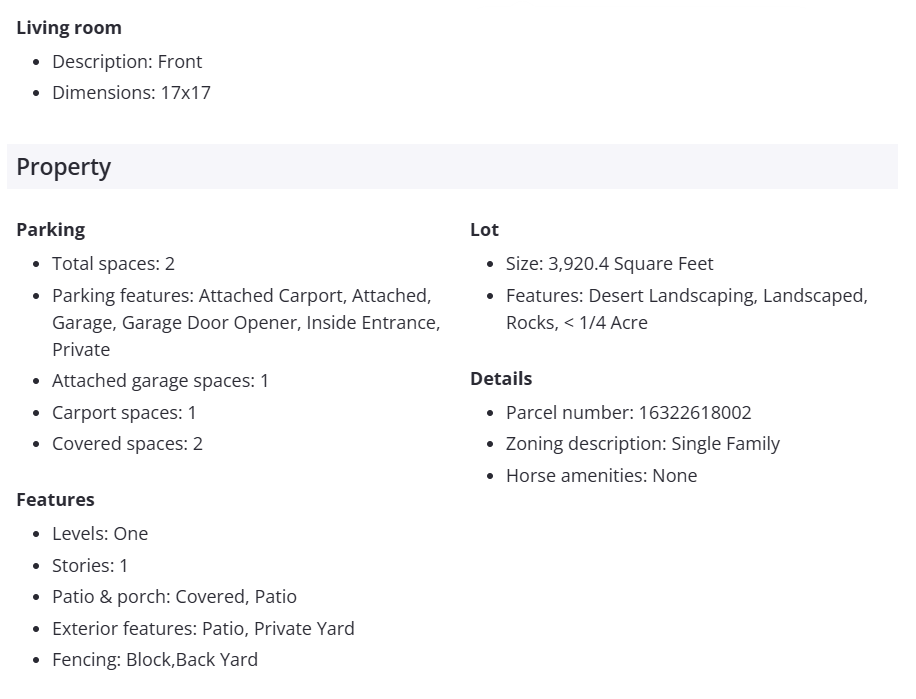Image resolution: width=916 pixels, height=699 pixels.
Task: Click the Fencing: Block,Back Yard item
Action: (x=155, y=660)
